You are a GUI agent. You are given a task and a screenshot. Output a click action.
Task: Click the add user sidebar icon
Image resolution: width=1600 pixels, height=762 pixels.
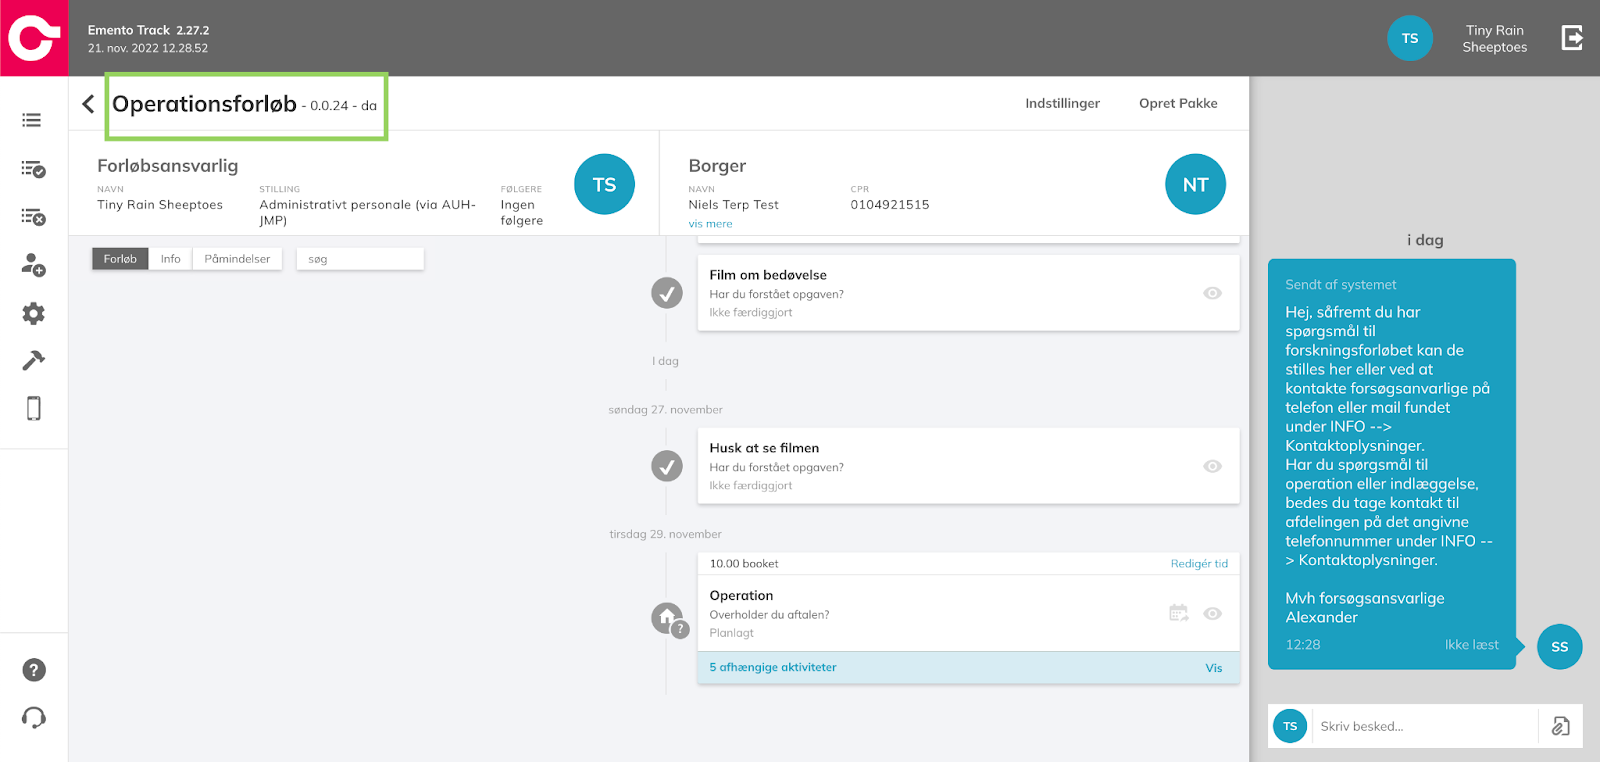[x=33, y=265]
